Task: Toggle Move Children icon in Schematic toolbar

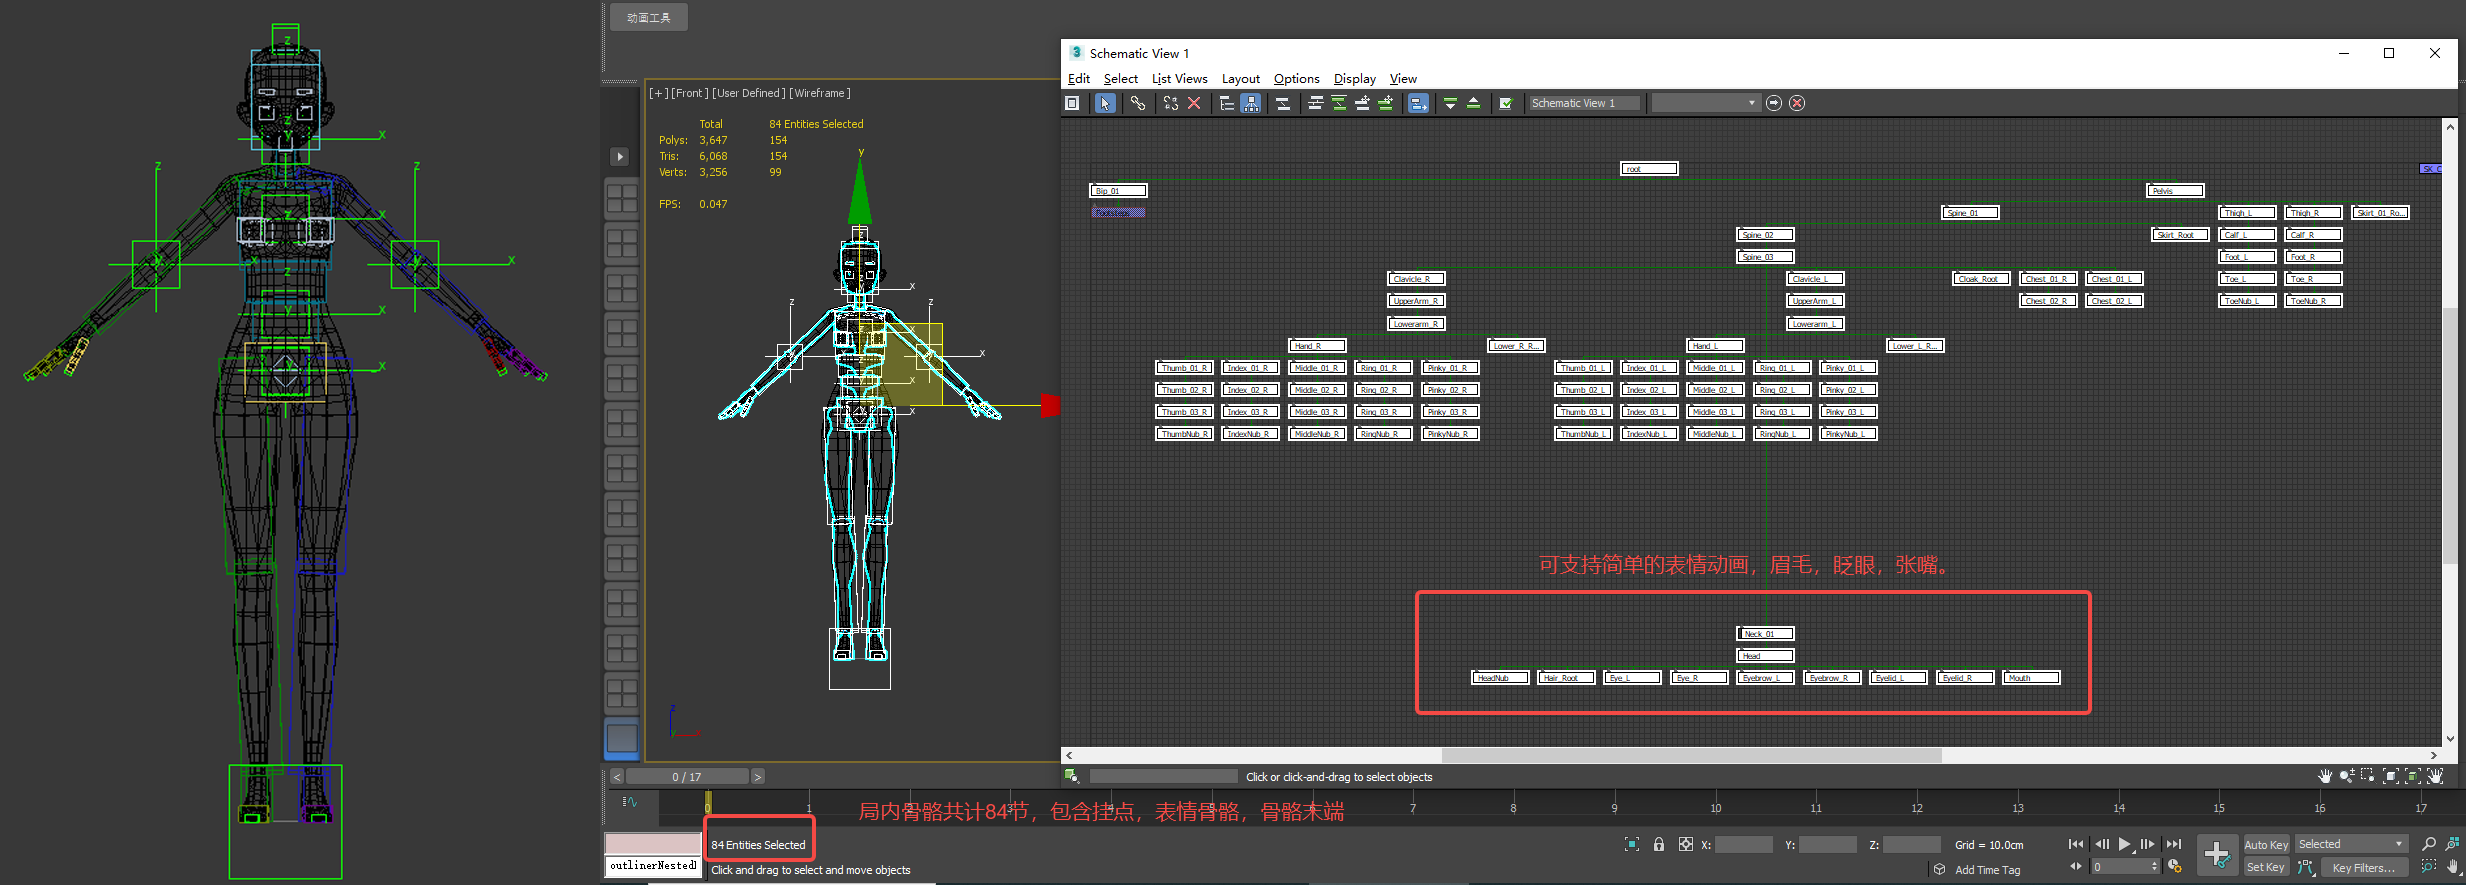Action: pos(1418,103)
